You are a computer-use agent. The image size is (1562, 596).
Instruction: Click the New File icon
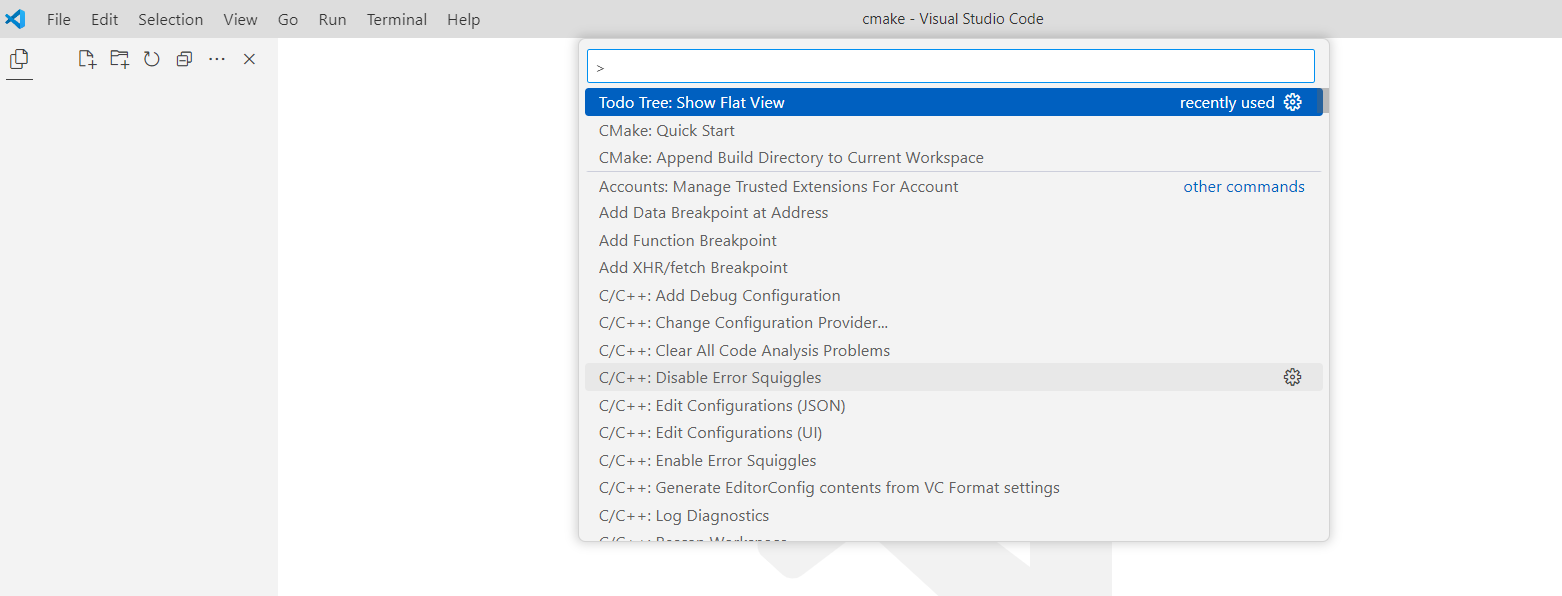click(x=87, y=59)
